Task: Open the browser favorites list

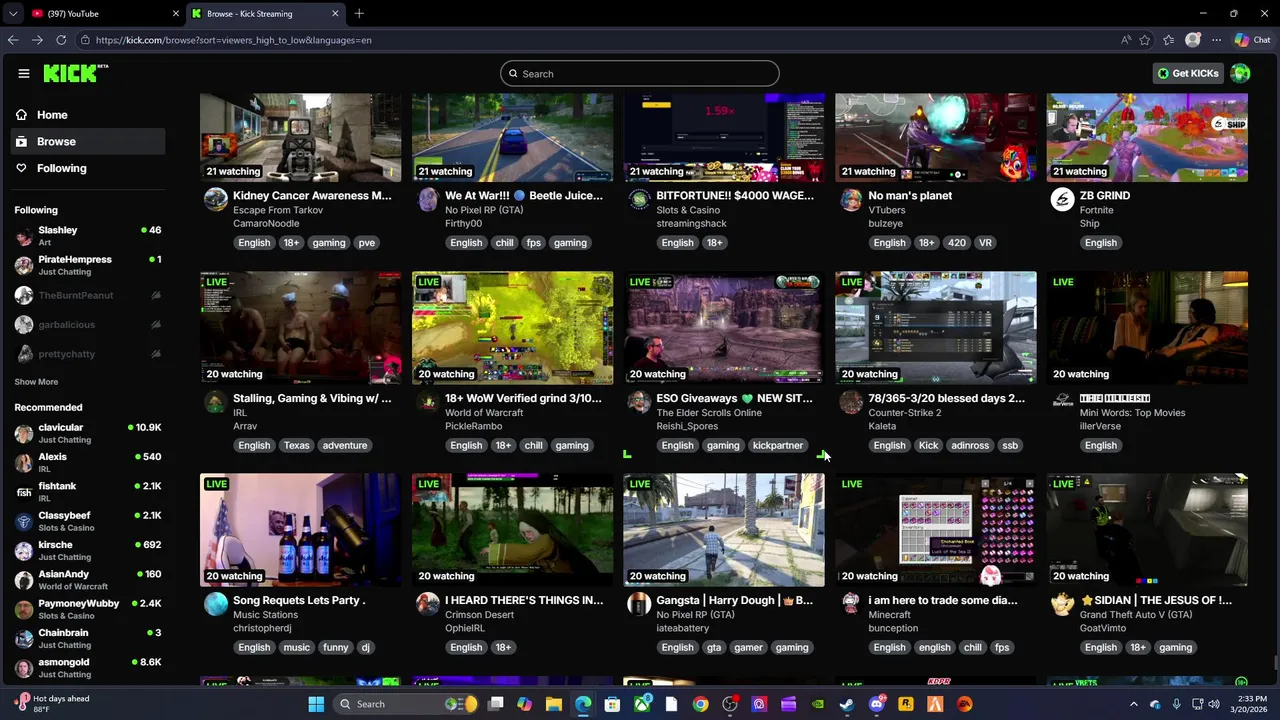Action: pyautogui.click(x=1169, y=40)
